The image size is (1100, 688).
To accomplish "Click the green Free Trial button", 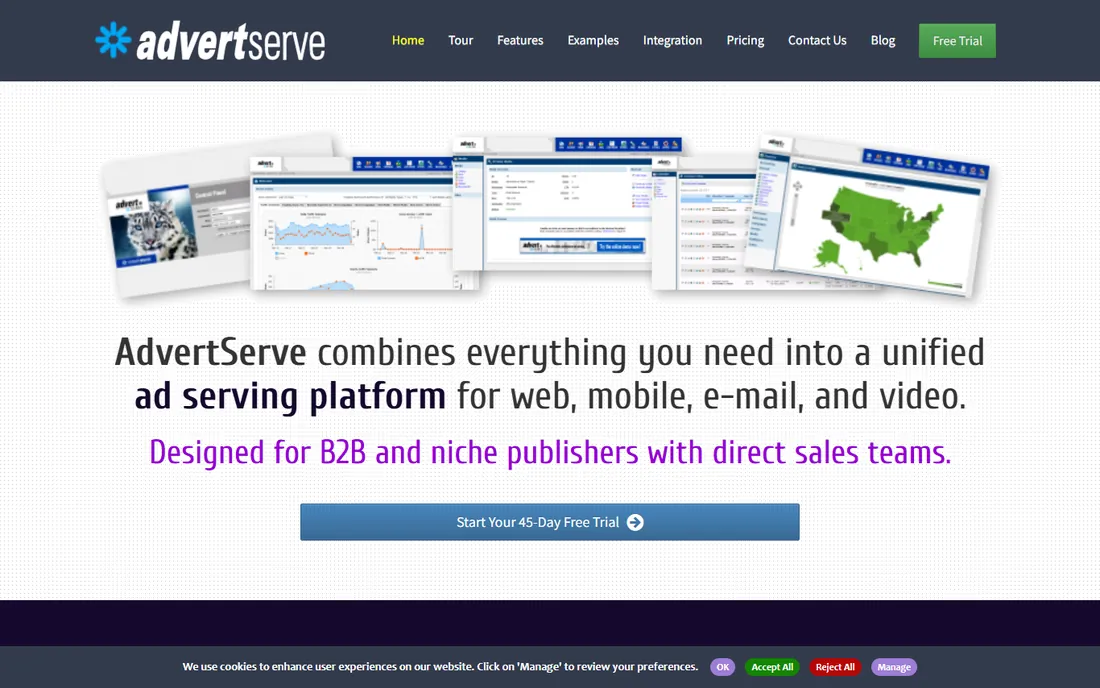I will pos(957,41).
